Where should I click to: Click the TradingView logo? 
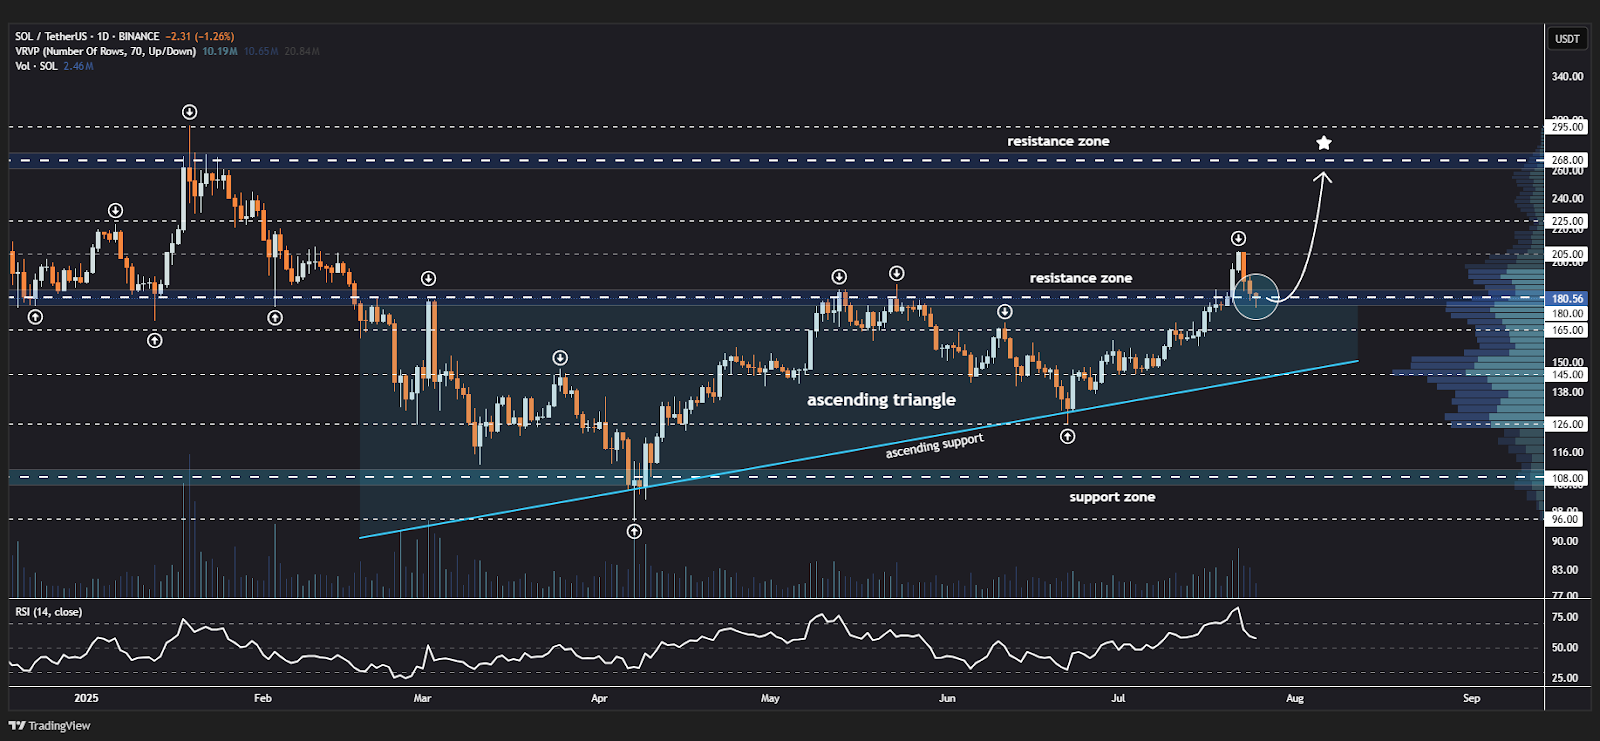(x=50, y=726)
